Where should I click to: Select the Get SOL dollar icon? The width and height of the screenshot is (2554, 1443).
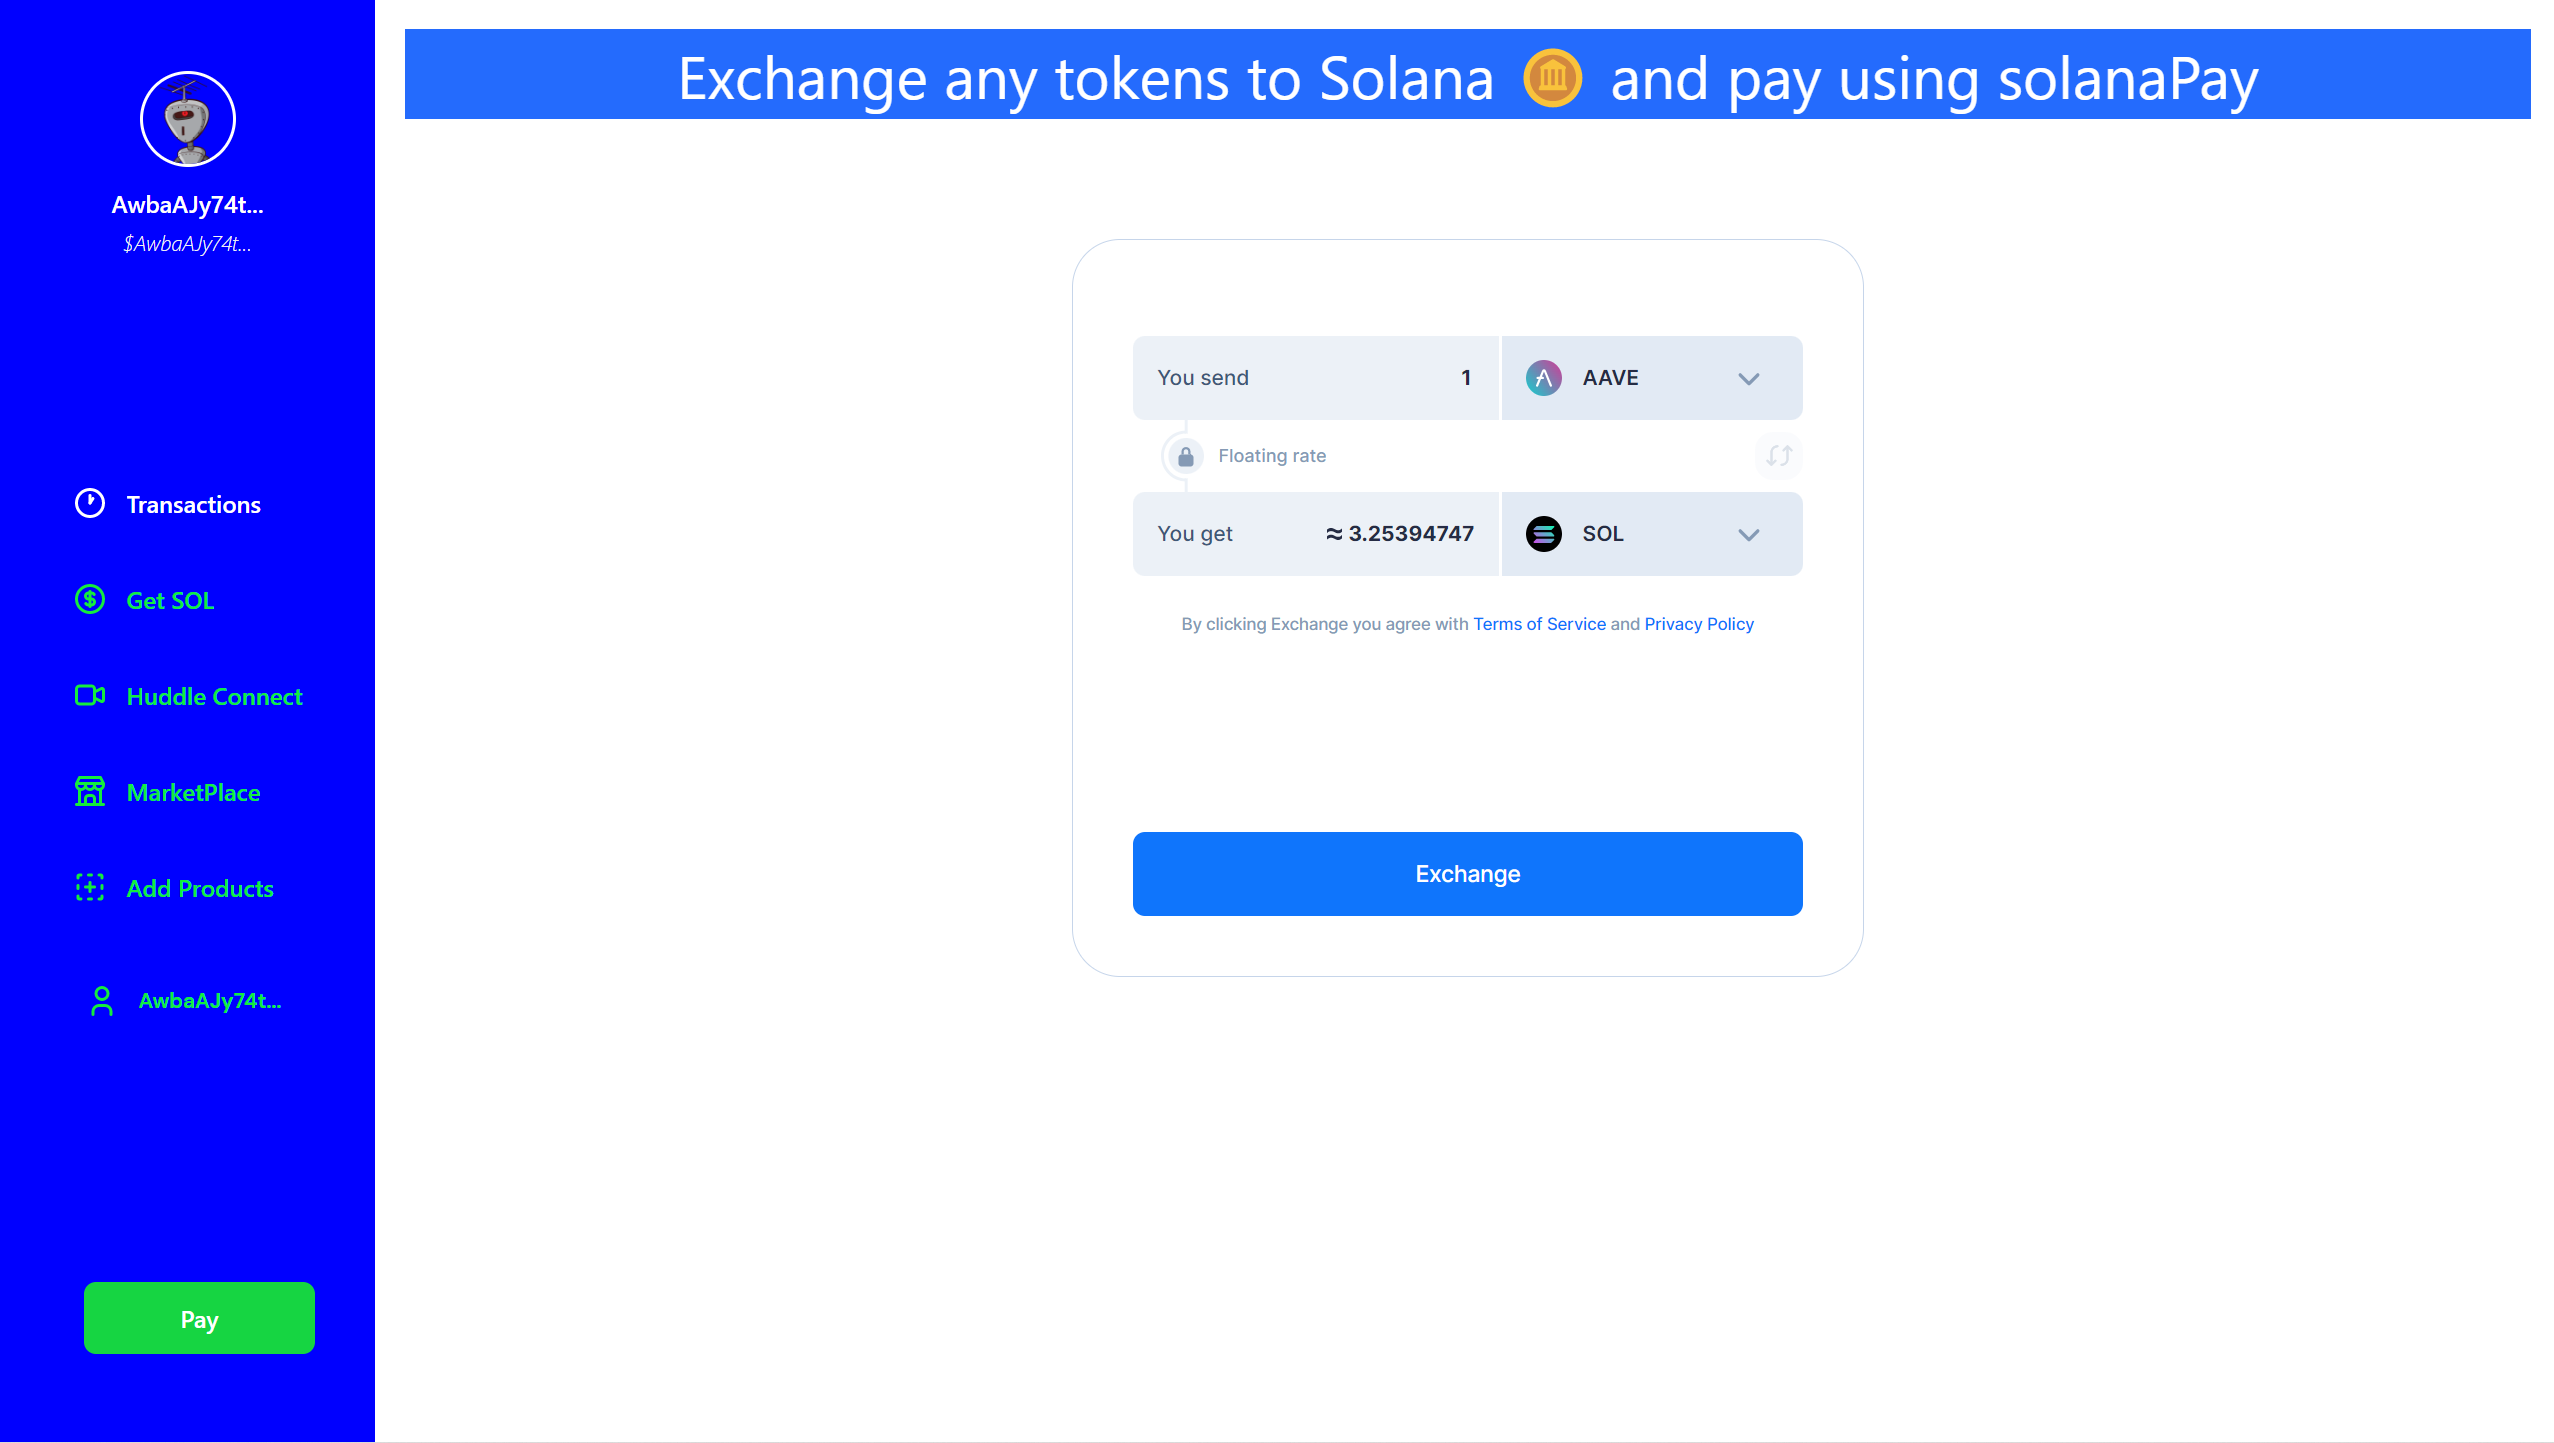[89, 599]
